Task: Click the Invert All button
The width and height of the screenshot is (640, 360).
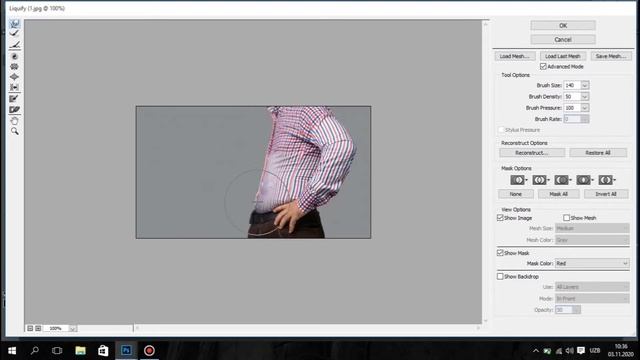Action: [x=606, y=194]
